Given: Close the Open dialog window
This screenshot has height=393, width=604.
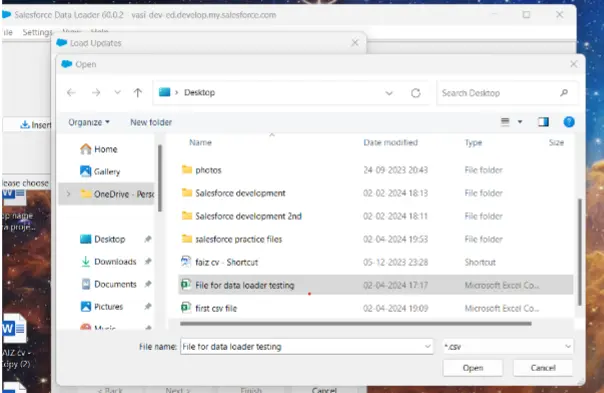Looking at the screenshot, I should click(574, 64).
